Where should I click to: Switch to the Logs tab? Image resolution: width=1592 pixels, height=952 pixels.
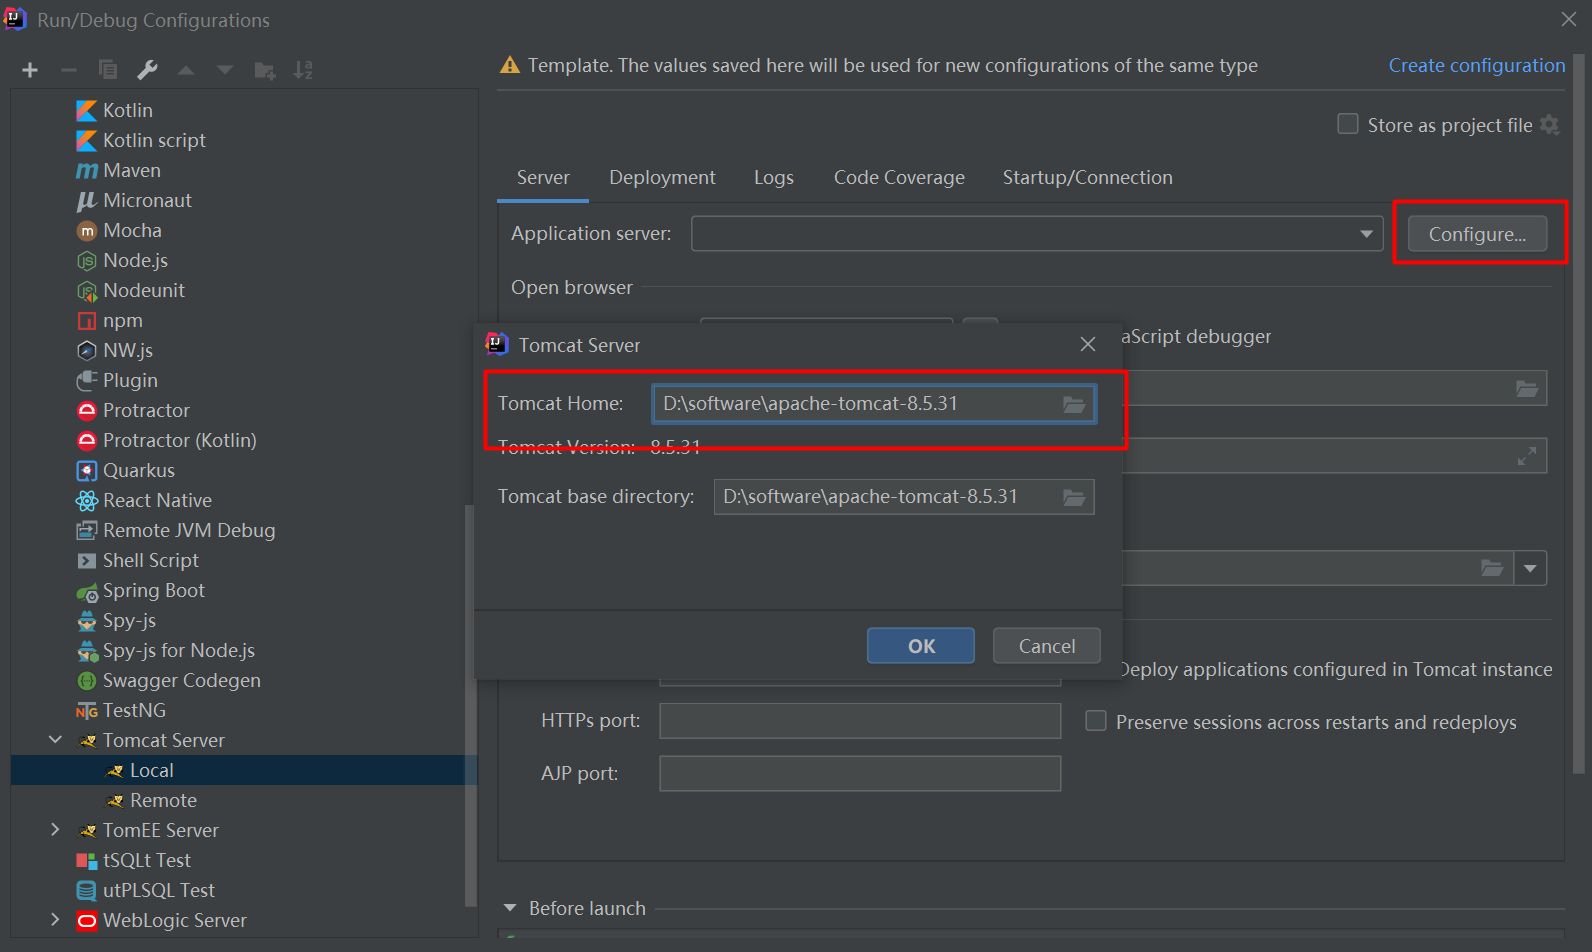tap(774, 177)
